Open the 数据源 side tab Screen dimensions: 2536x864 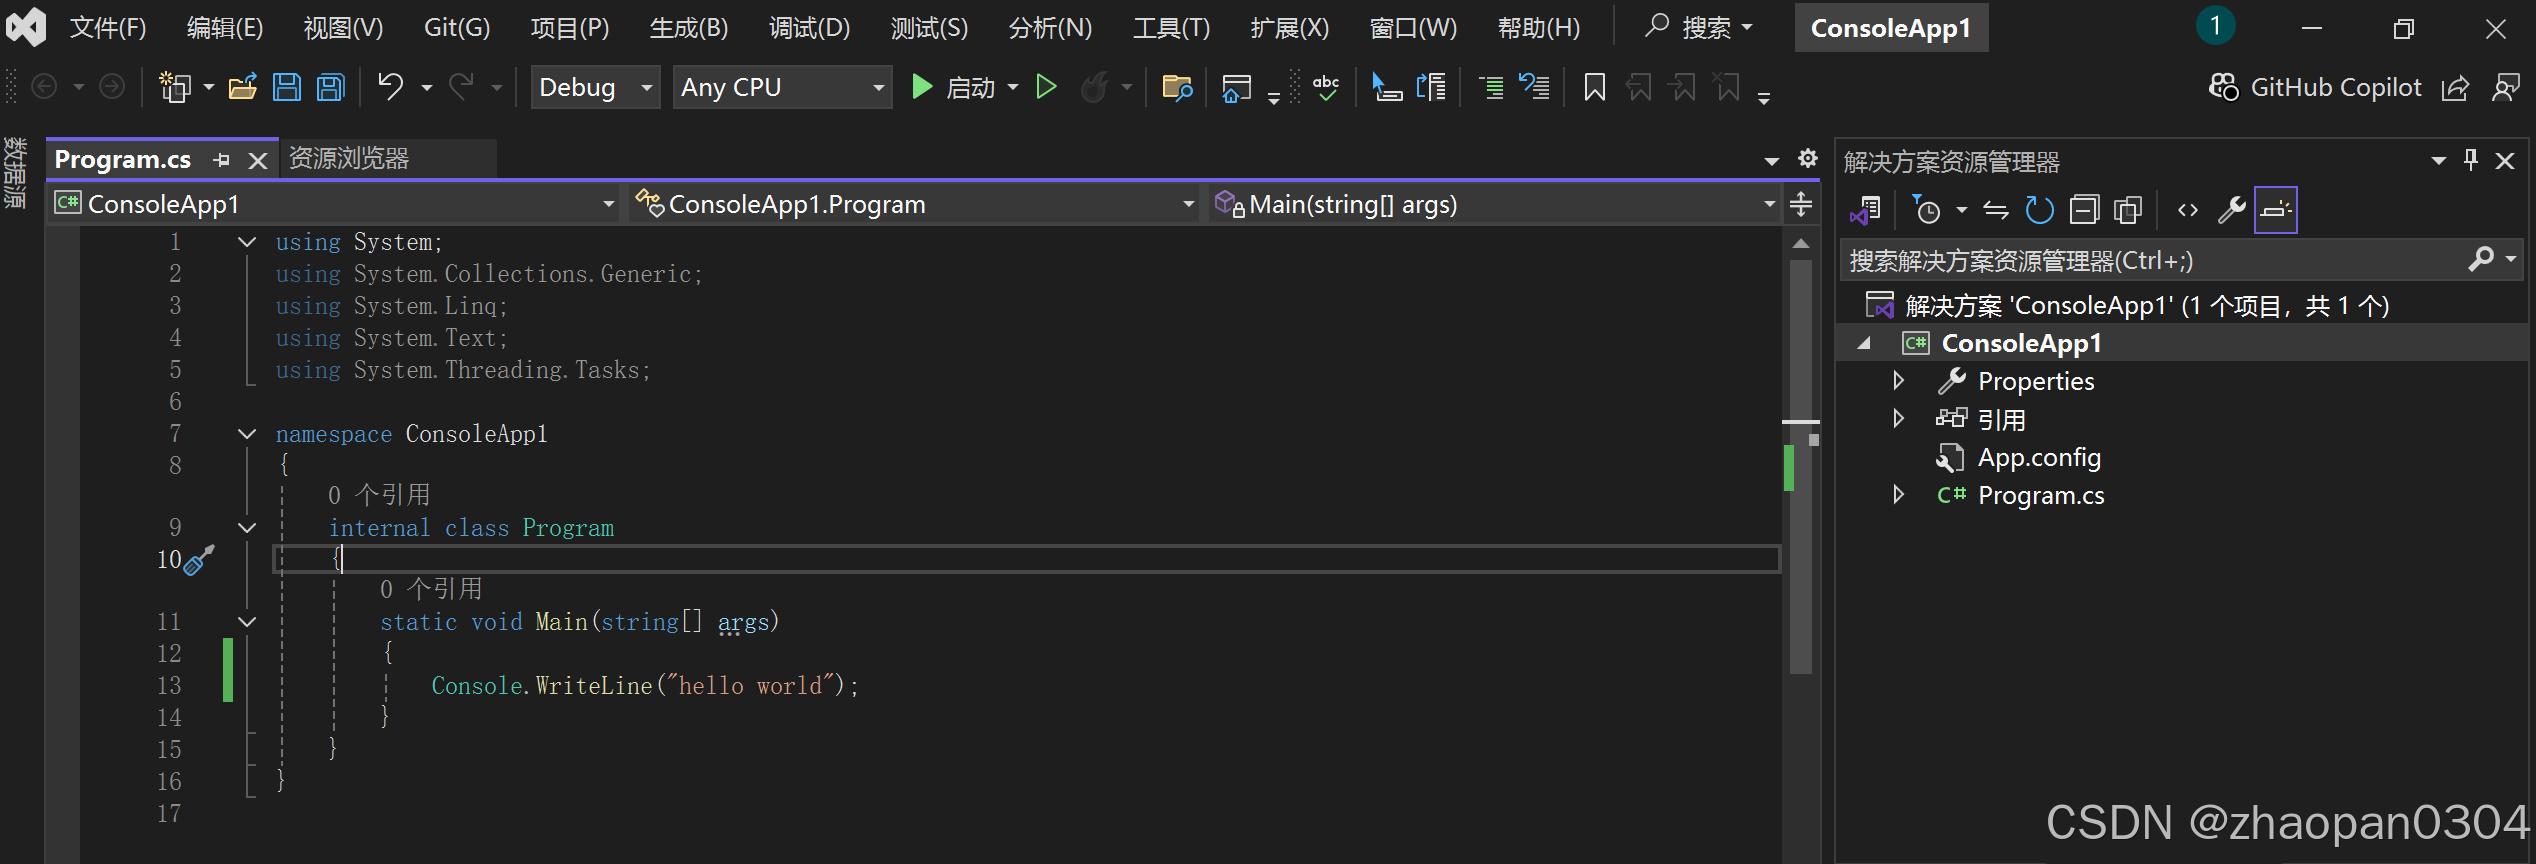(16, 172)
